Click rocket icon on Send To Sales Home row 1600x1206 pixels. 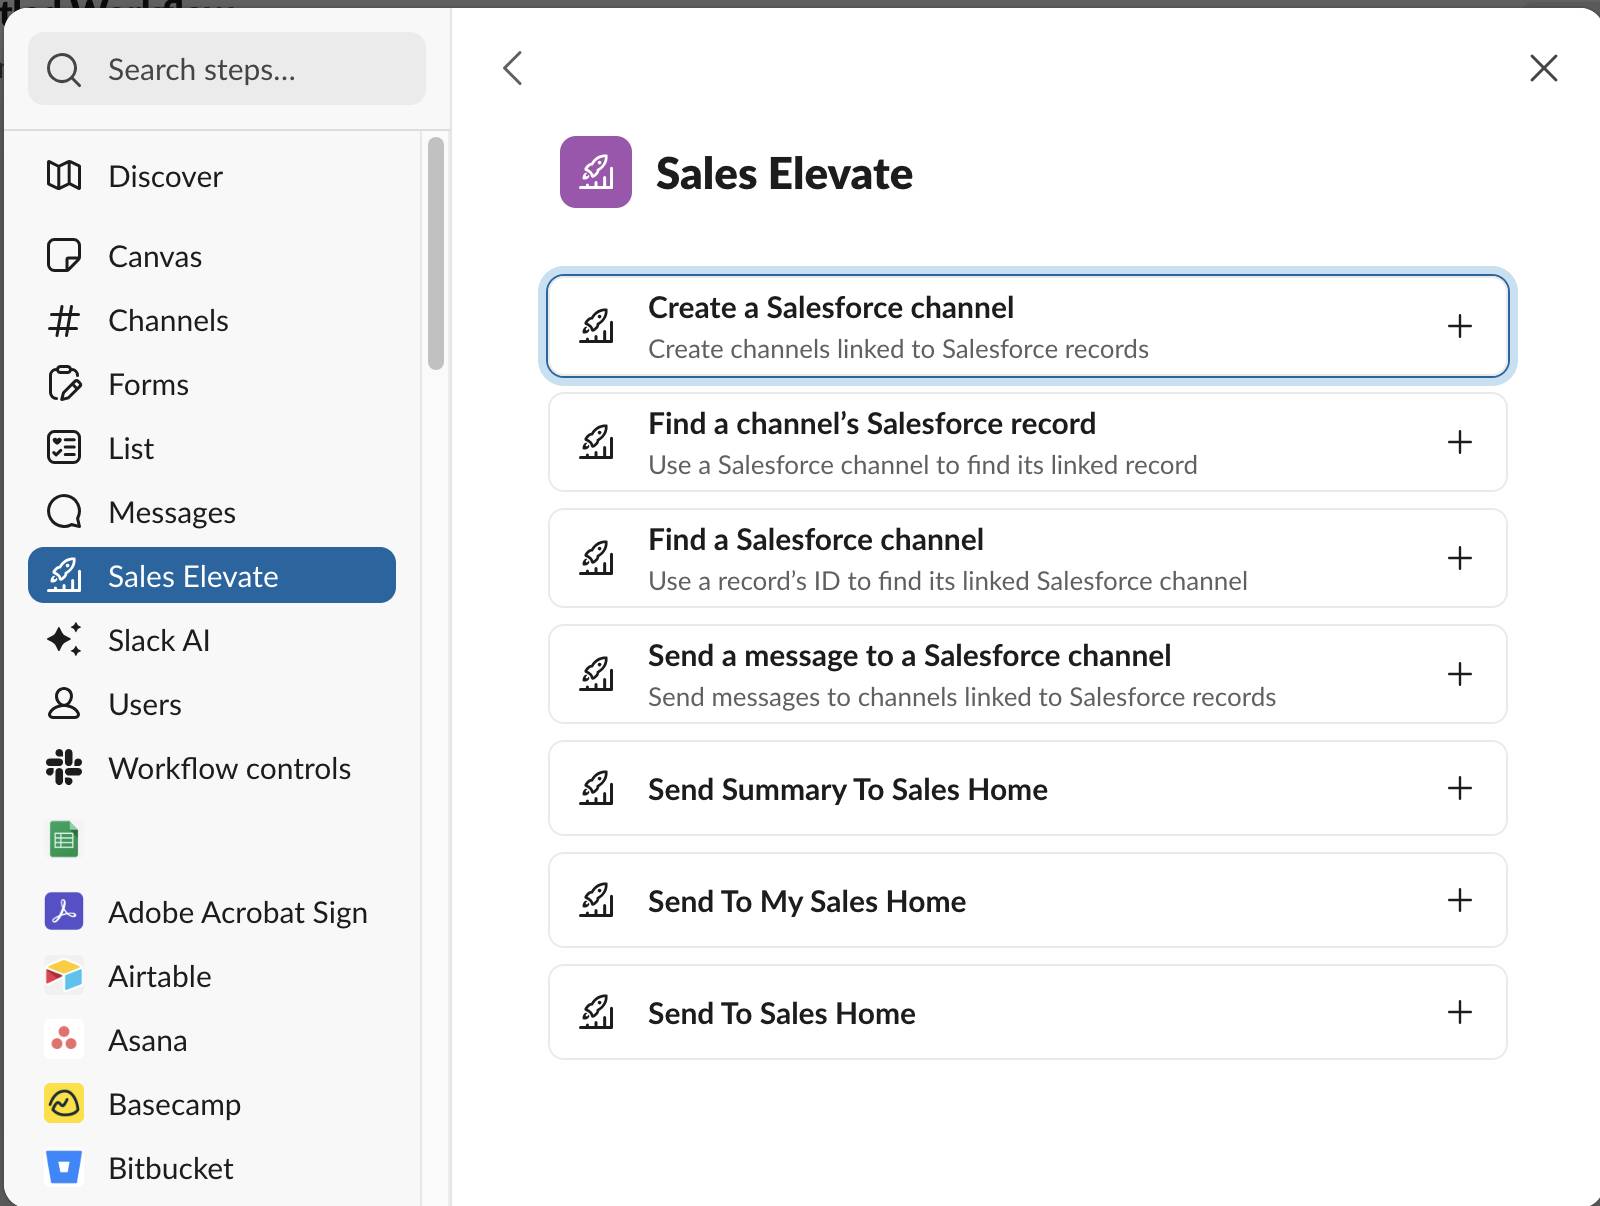[597, 1012]
